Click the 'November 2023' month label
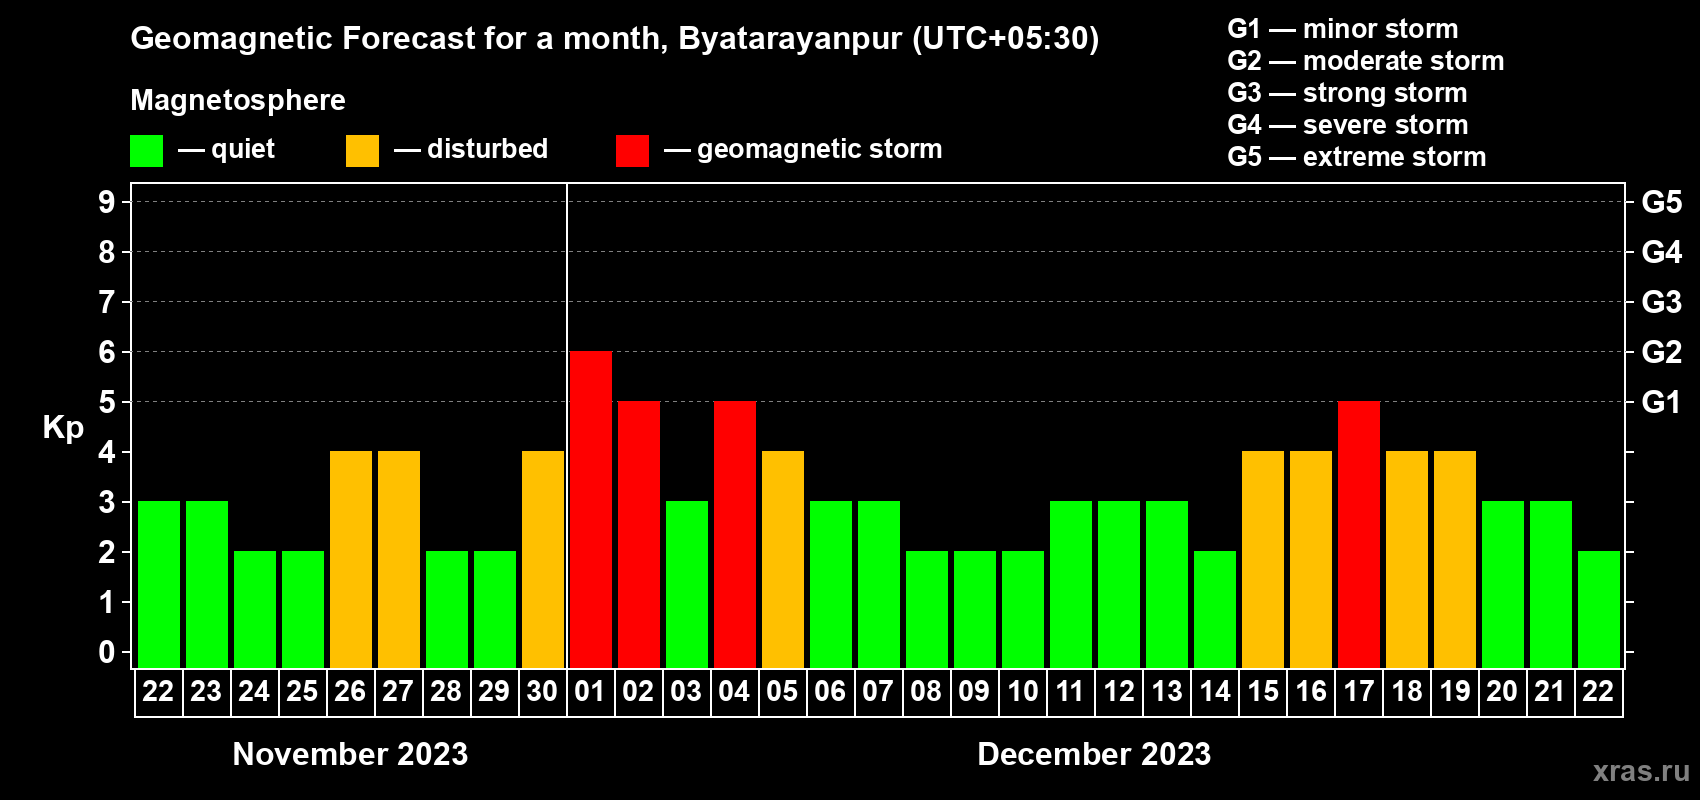This screenshot has height=800, width=1700. point(350,754)
